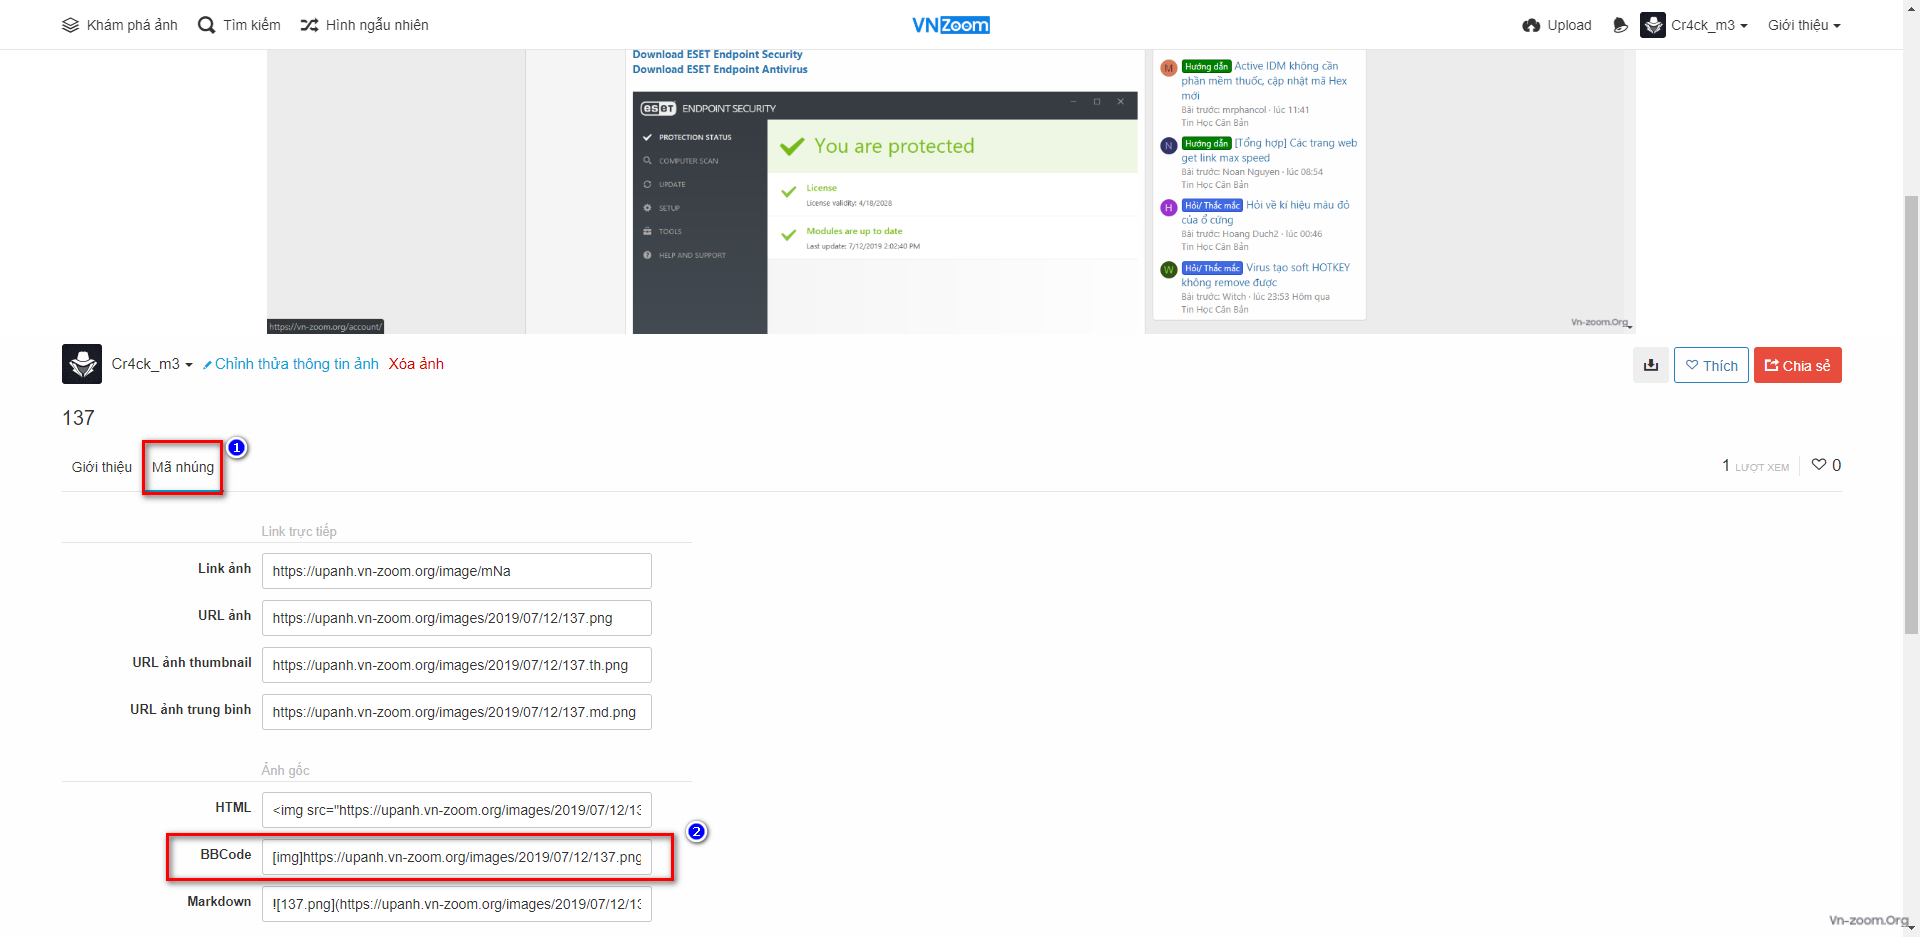1920x937 pixels.
Task: Switch to the Giới thiệu tab
Action: click(102, 467)
